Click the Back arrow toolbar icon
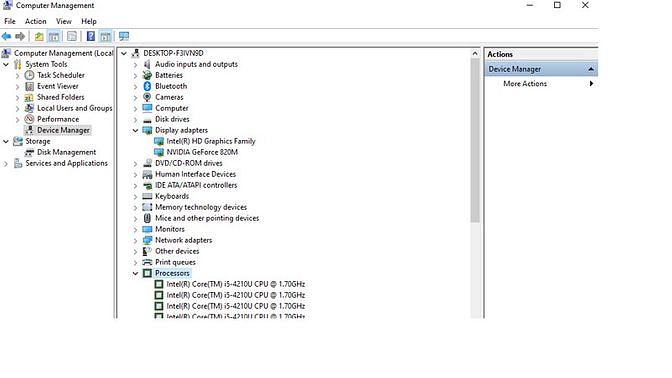 click(x=6, y=36)
